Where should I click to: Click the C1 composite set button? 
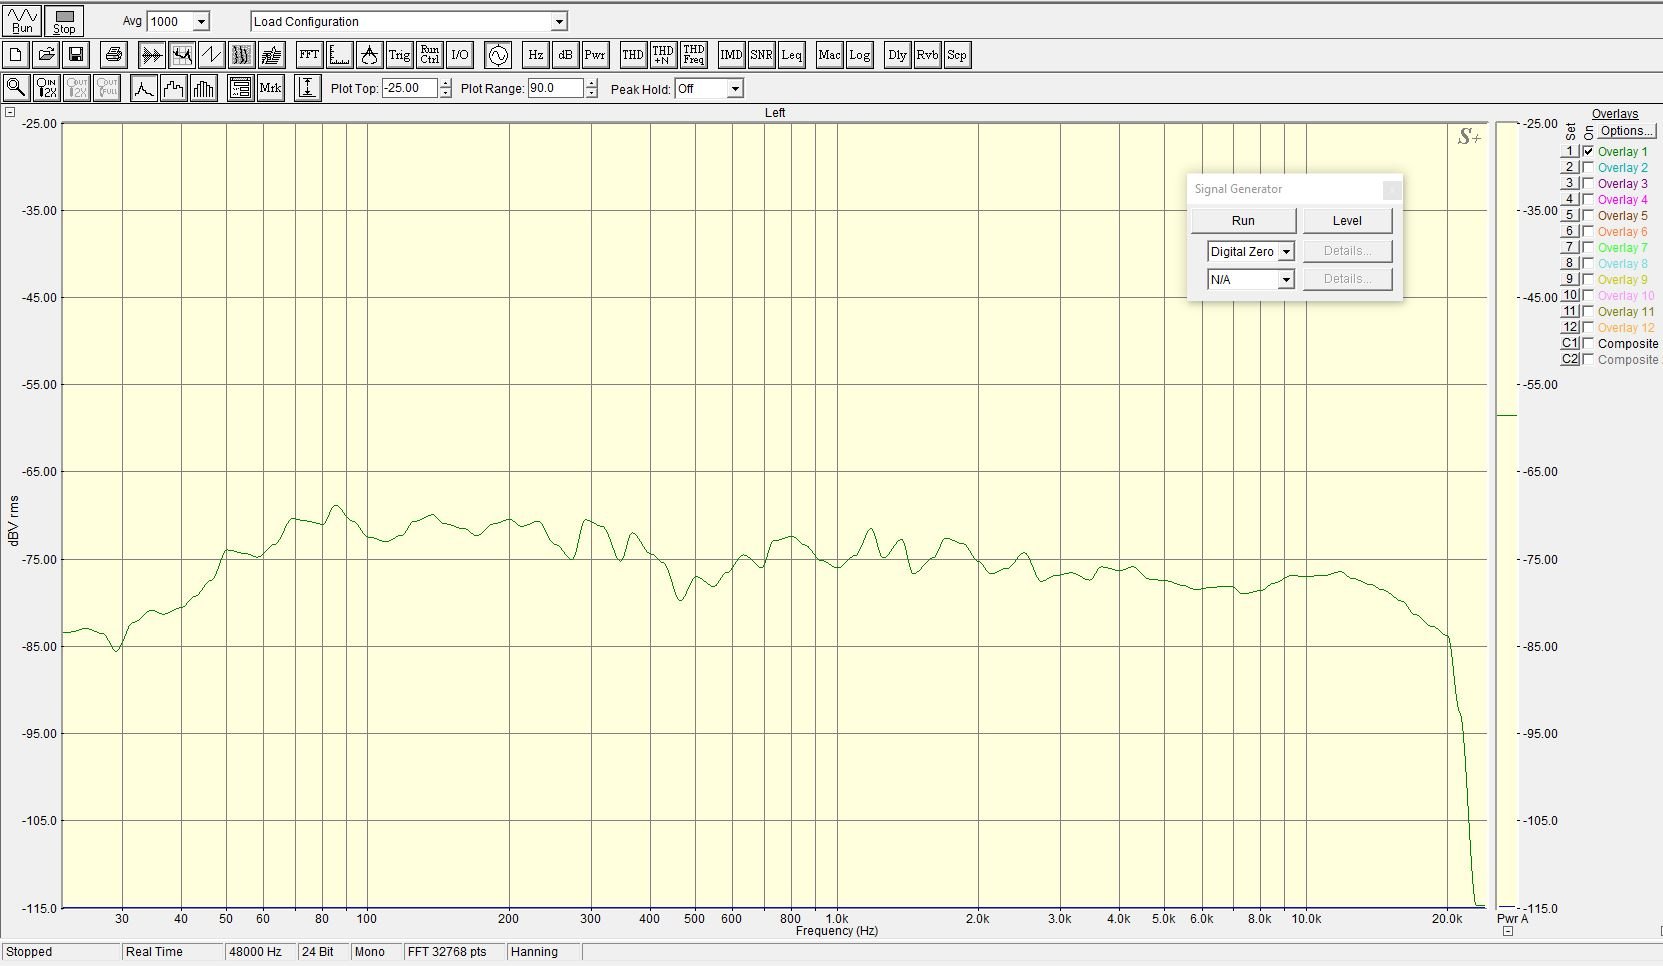[x=1570, y=343]
